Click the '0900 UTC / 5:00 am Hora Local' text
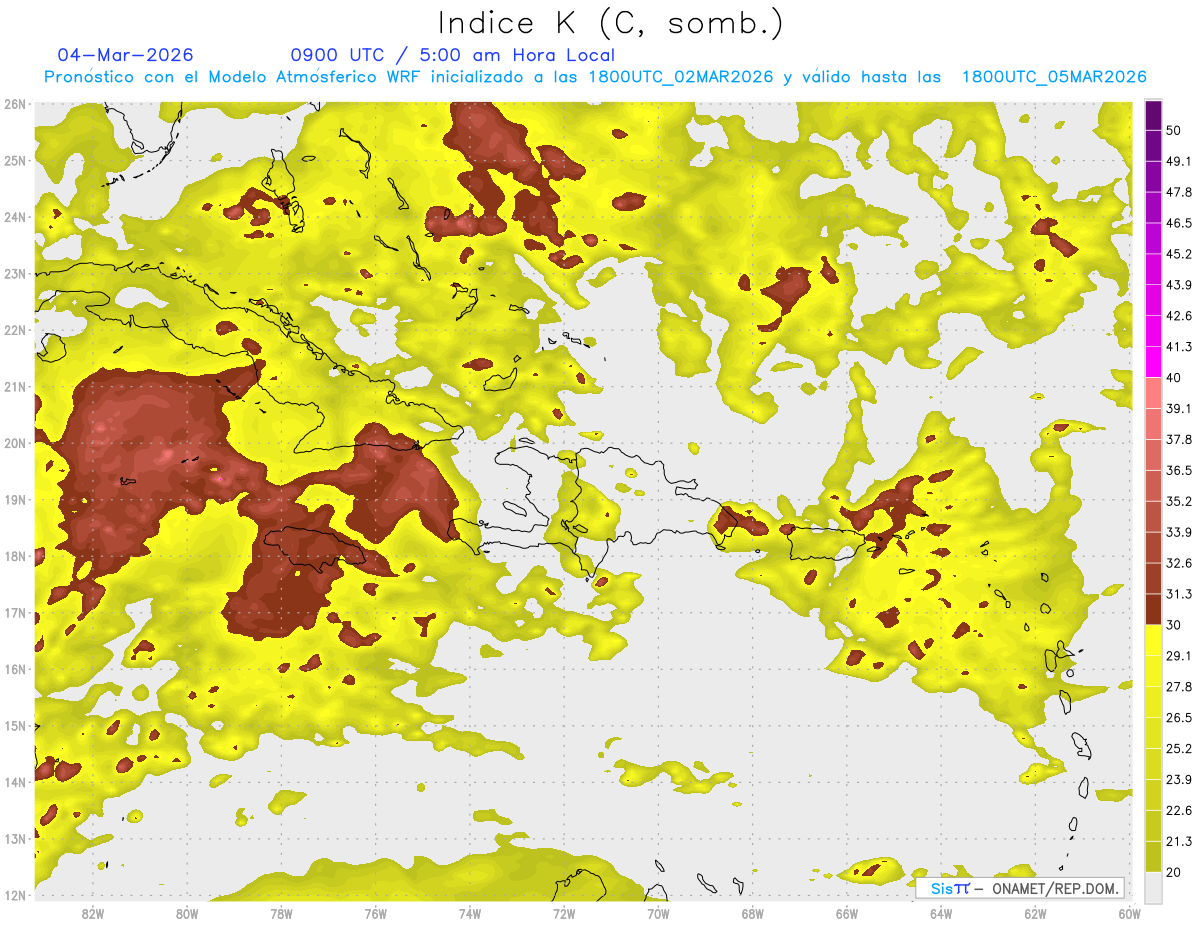 coord(453,55)
